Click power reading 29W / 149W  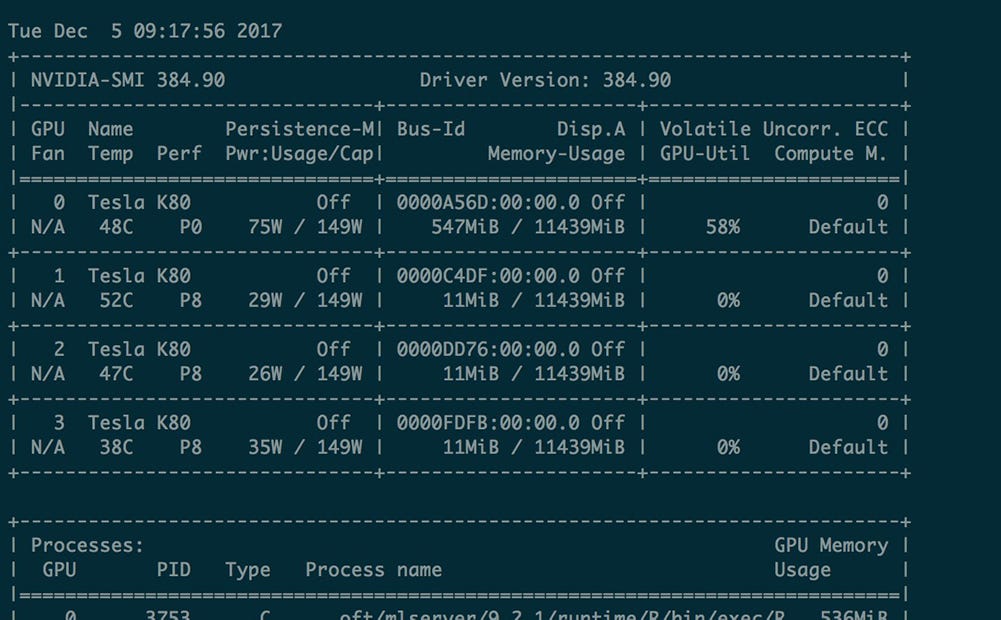click(x=305, y=300)
